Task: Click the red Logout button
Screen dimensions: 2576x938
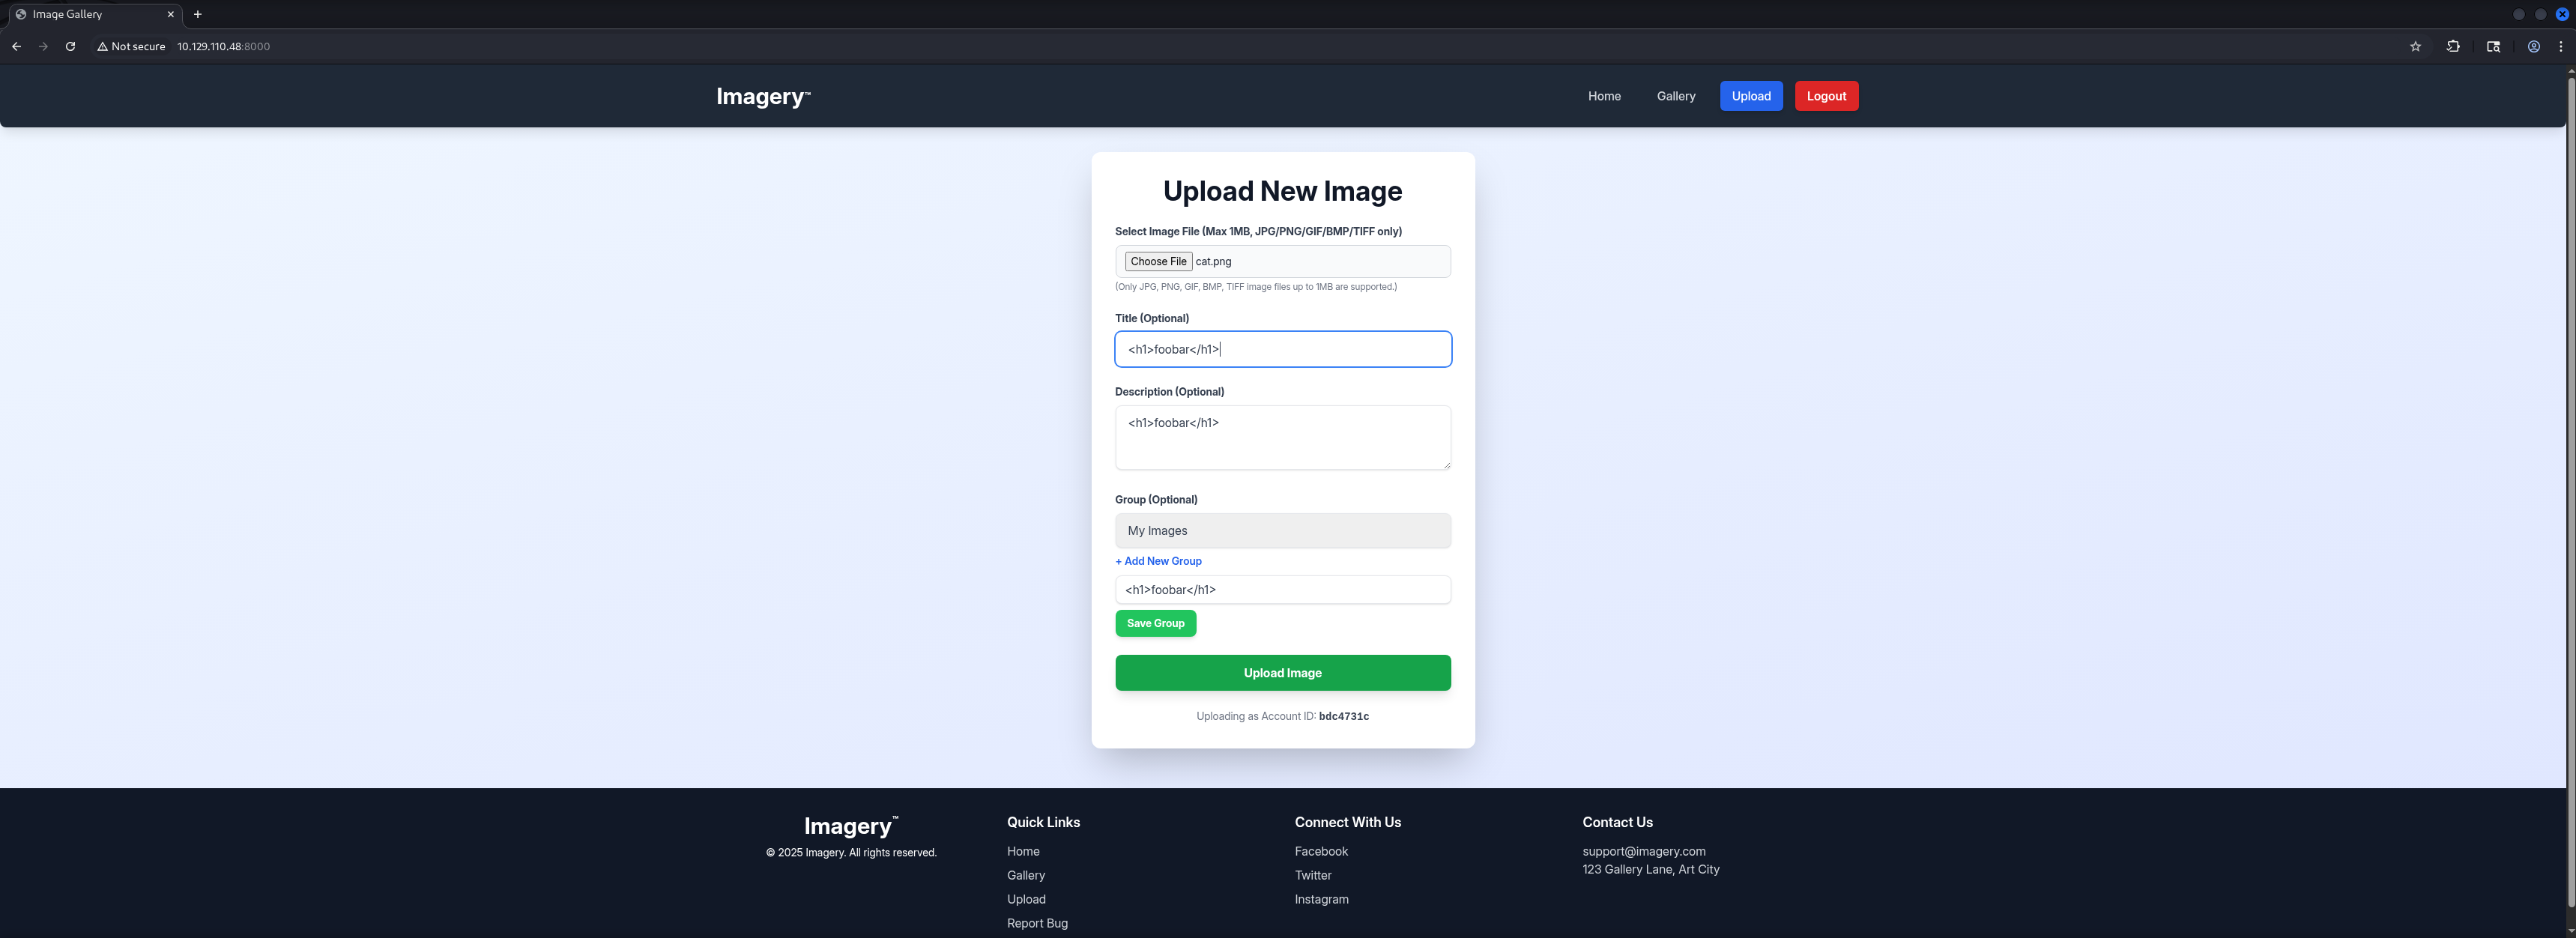Action: pyautogui.click(x=1825, y=96)
